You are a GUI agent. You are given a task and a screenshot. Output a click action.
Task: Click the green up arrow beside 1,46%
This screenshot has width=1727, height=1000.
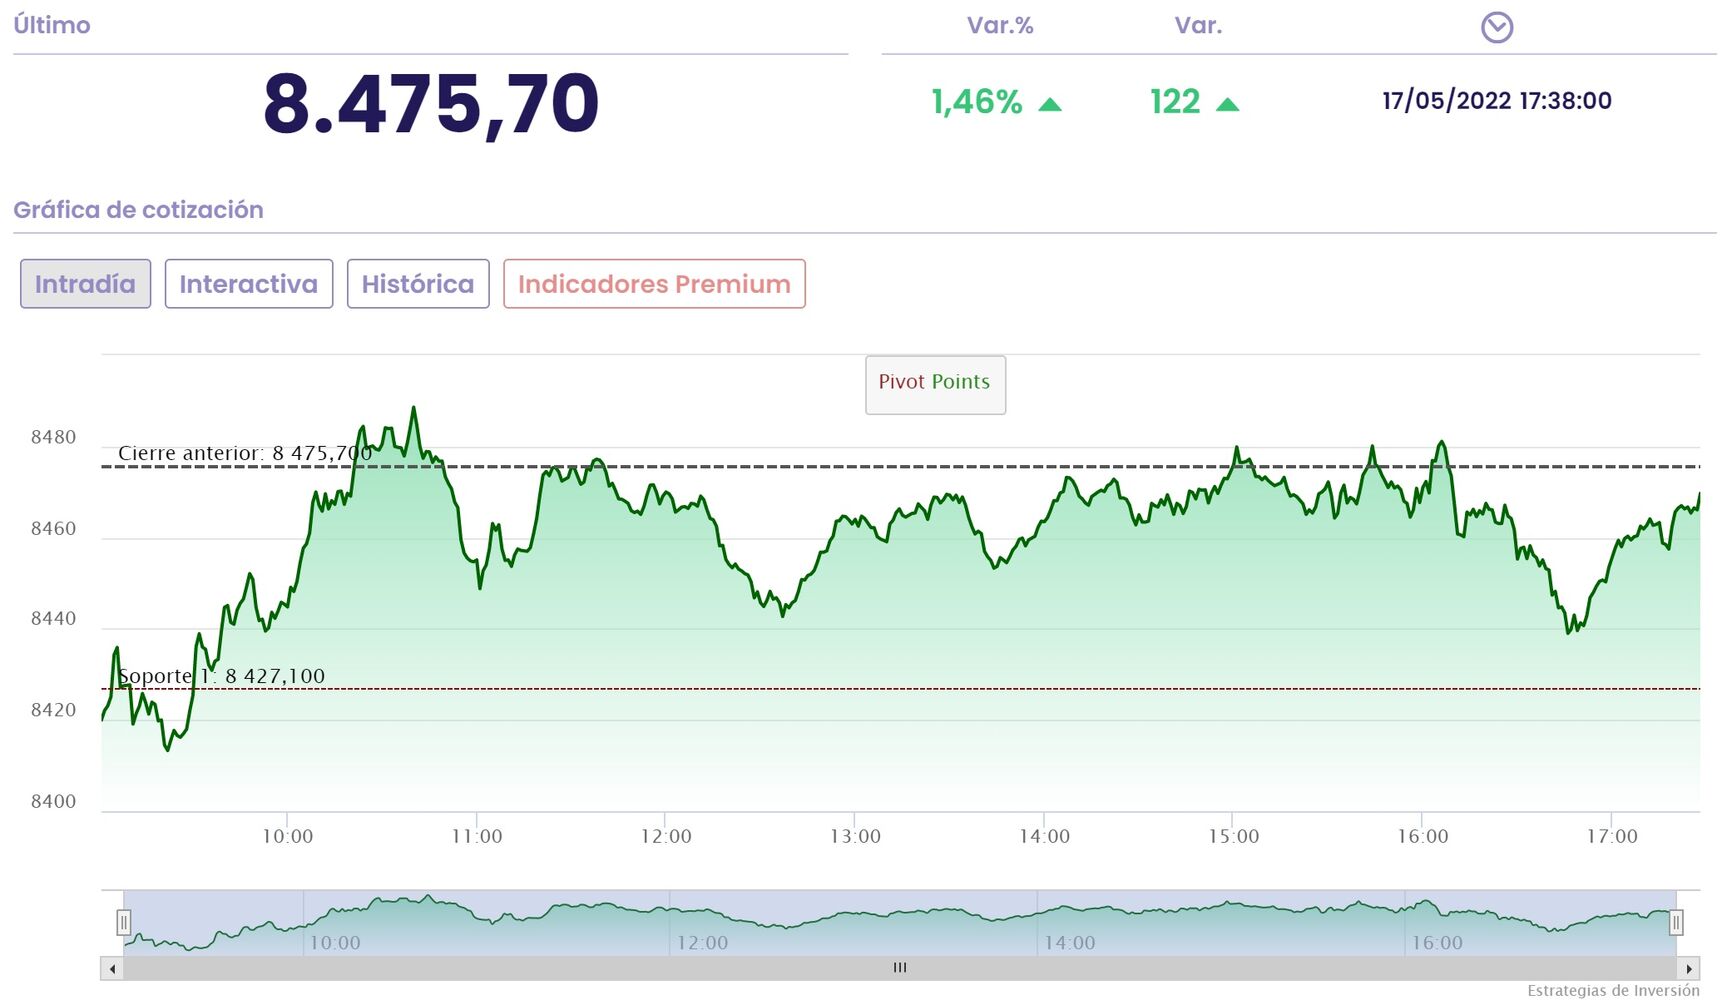click(1050, 104)
